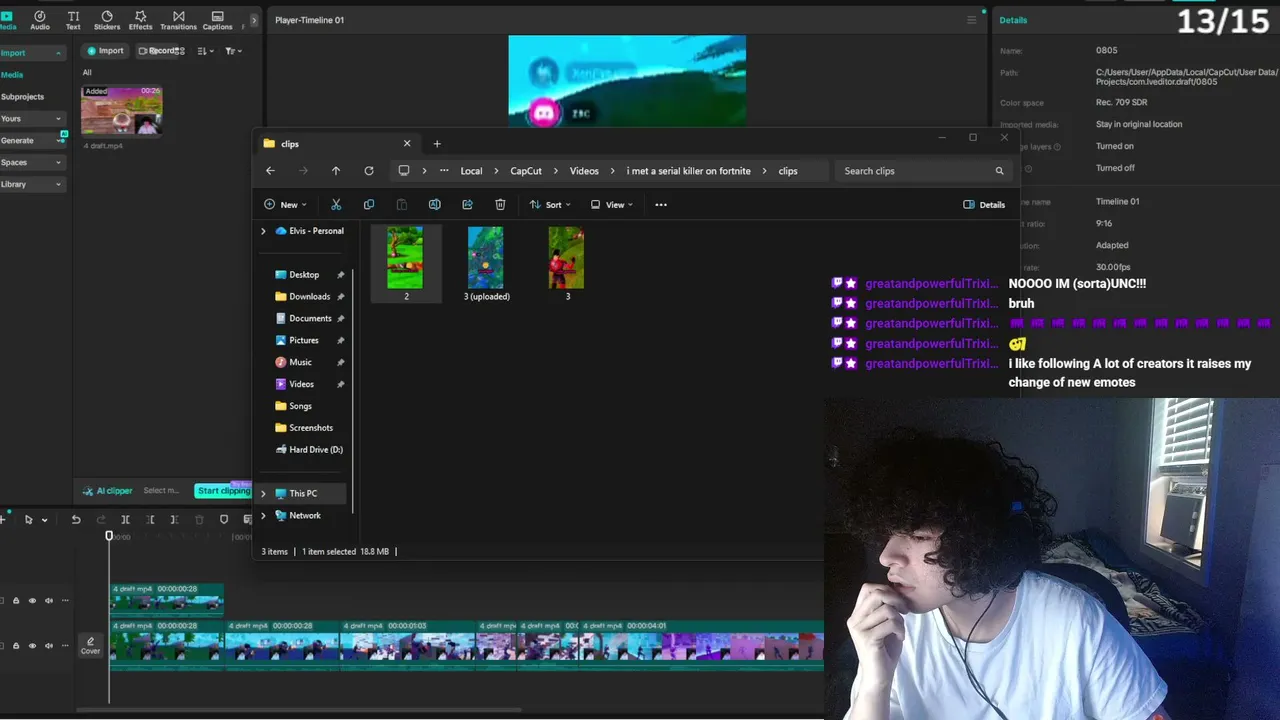Open the Sort dropdown in Explorer
Screen dimensions: 1280x720
(550, 205)
